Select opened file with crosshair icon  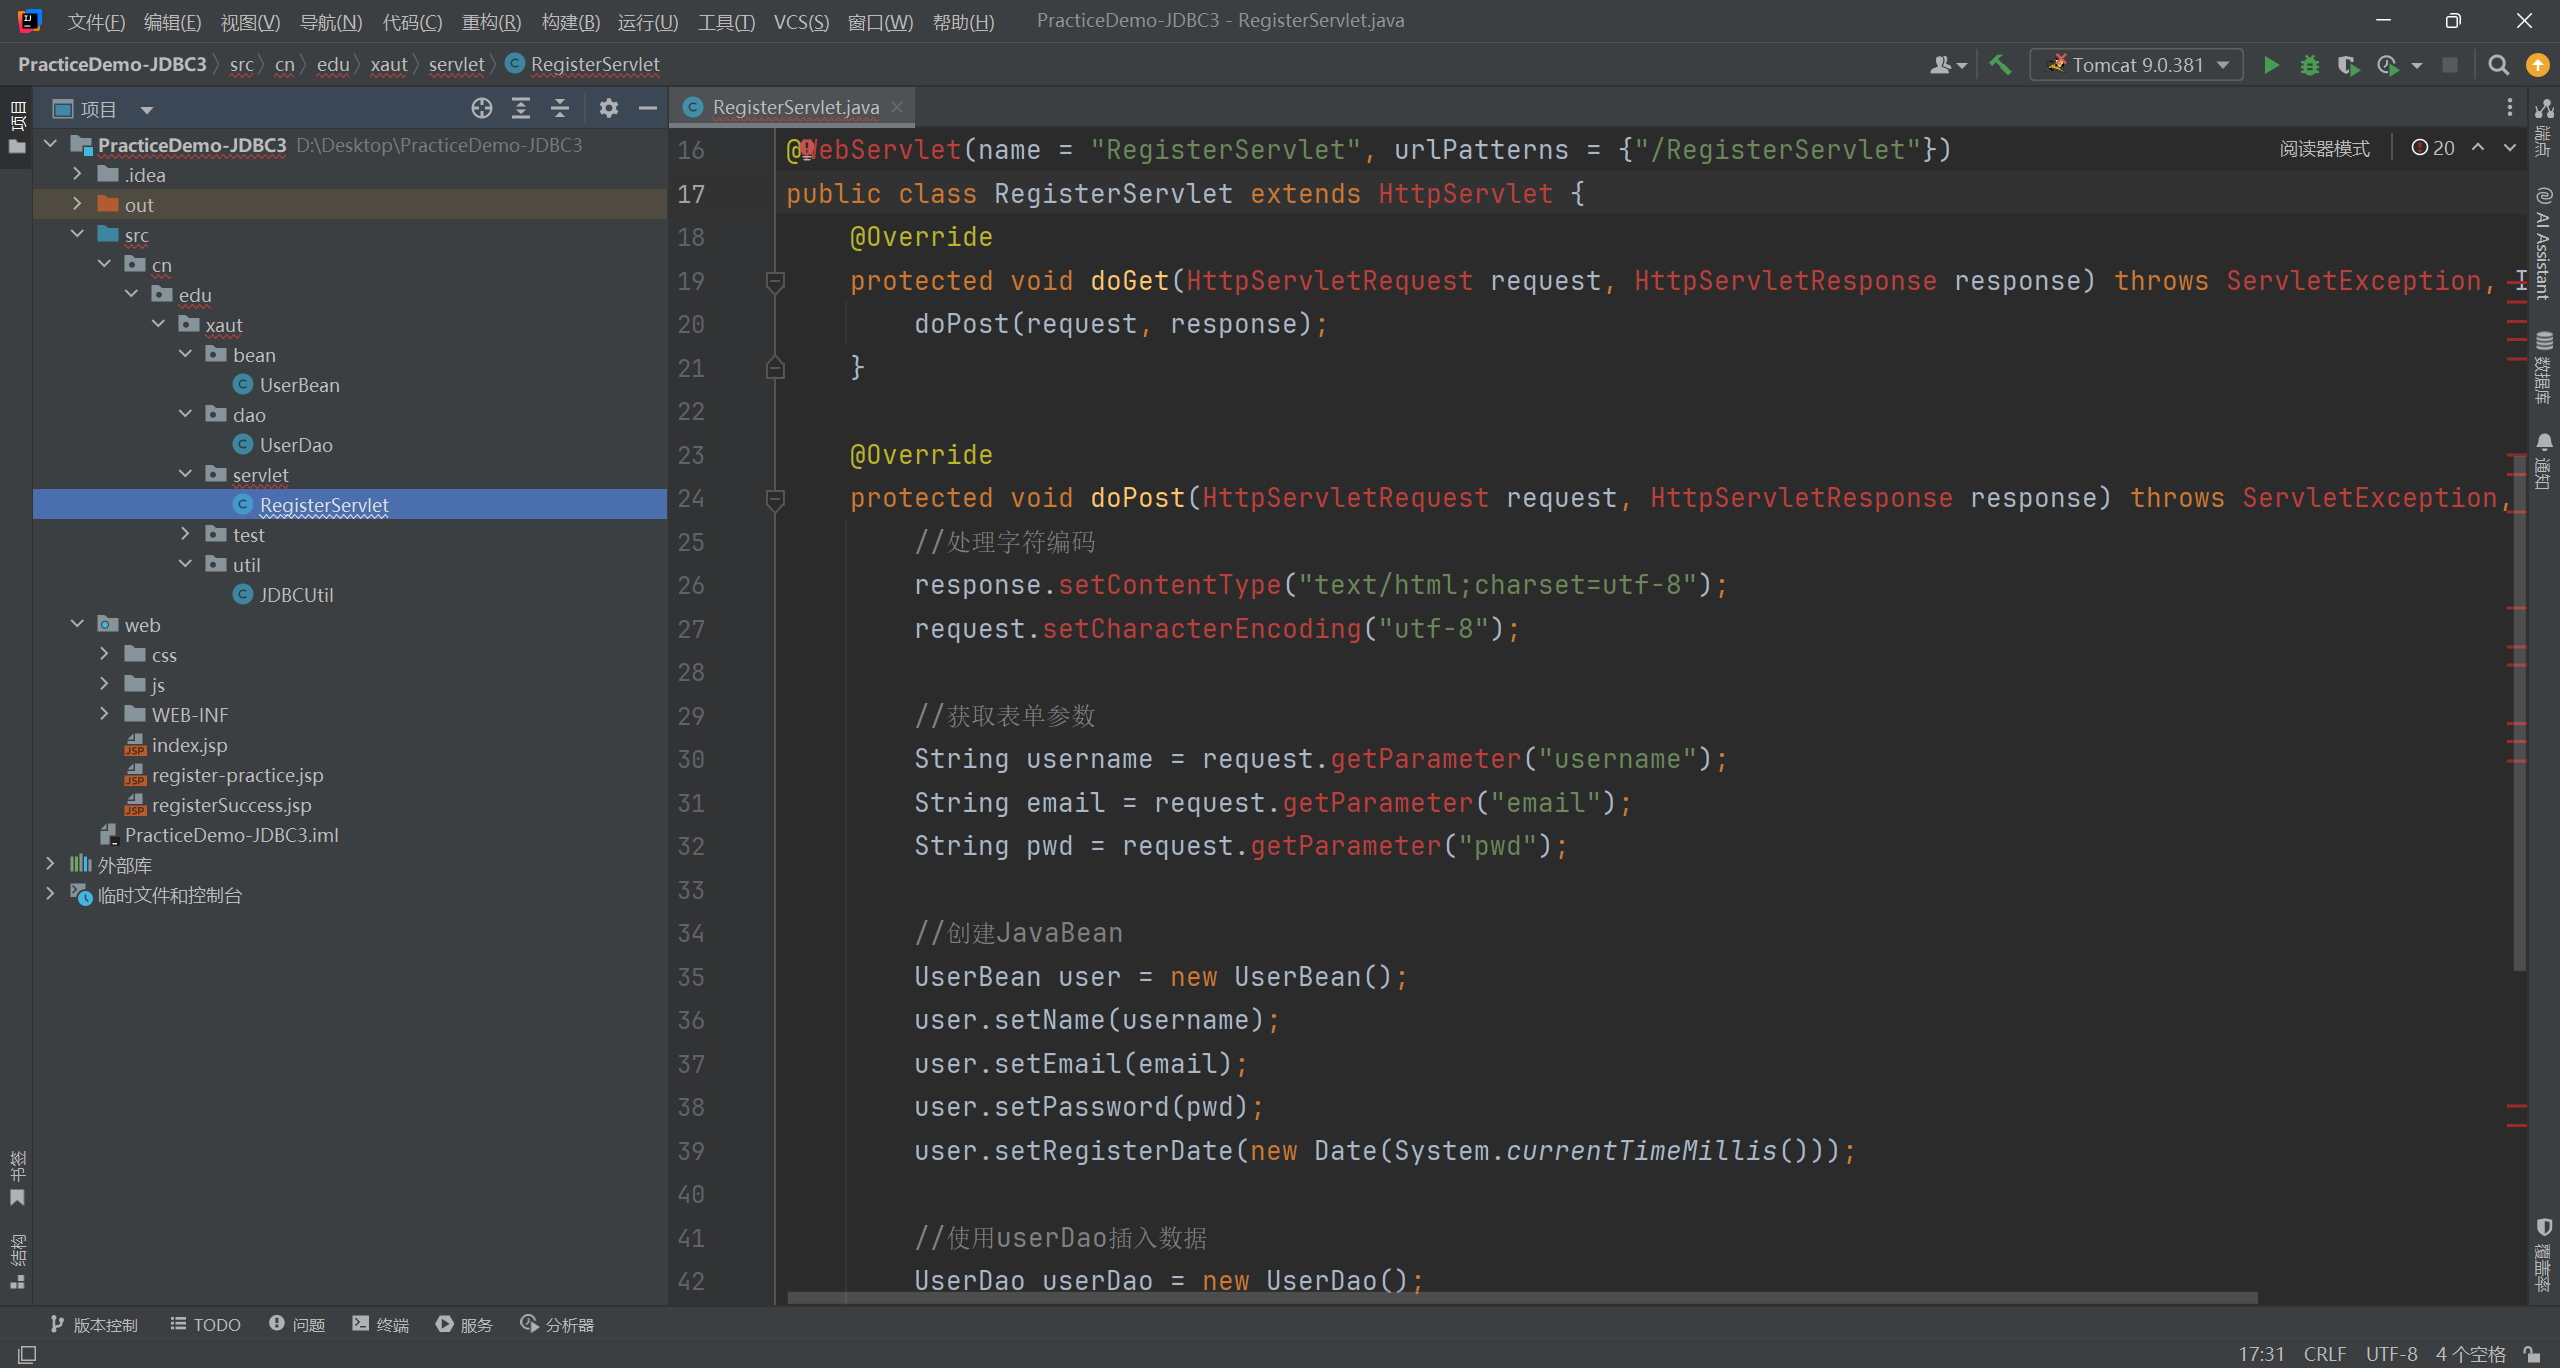[x=482, y=108]
